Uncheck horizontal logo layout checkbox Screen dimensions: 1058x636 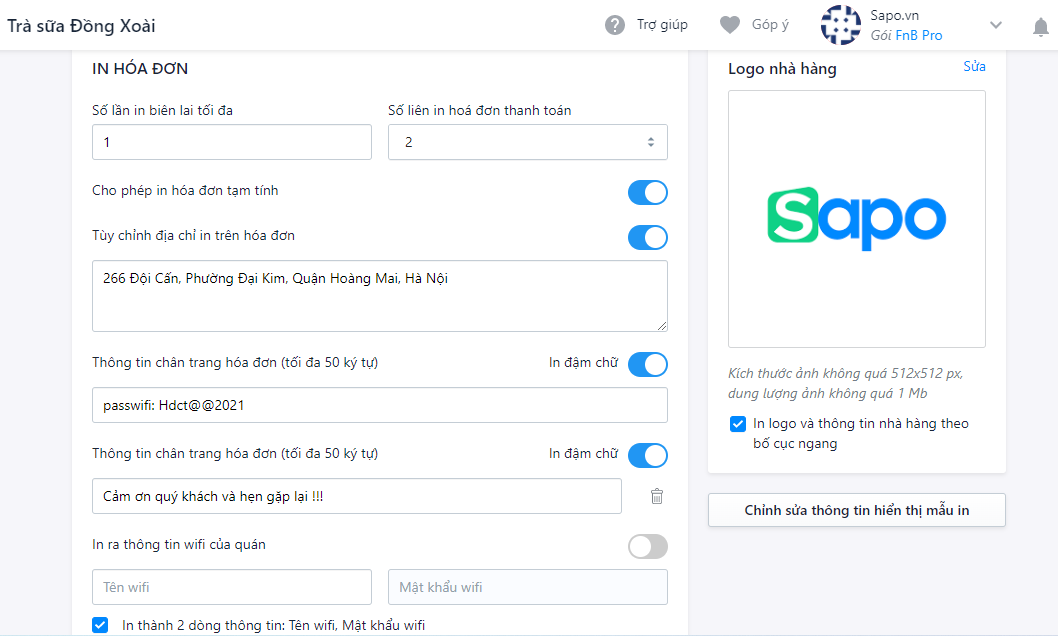click(x=737, y=424)
